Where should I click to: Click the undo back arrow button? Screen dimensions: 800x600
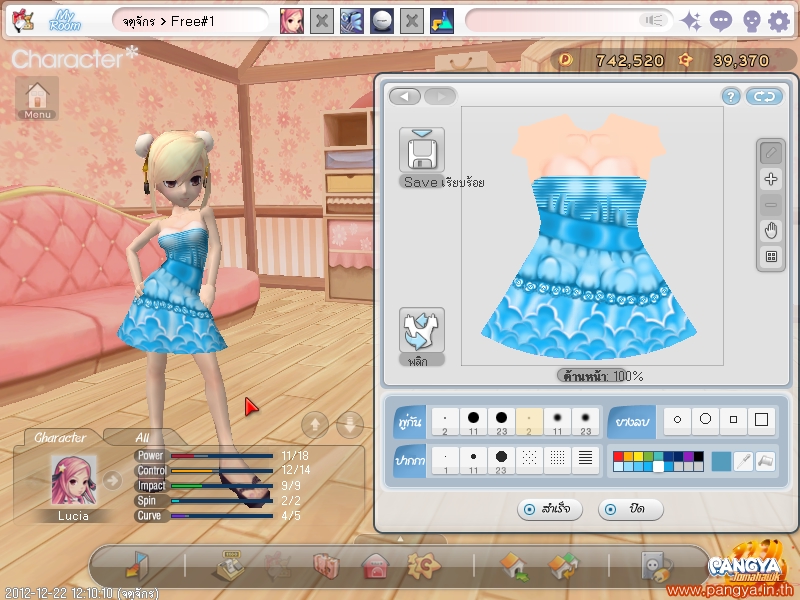(x=405, y=96)
